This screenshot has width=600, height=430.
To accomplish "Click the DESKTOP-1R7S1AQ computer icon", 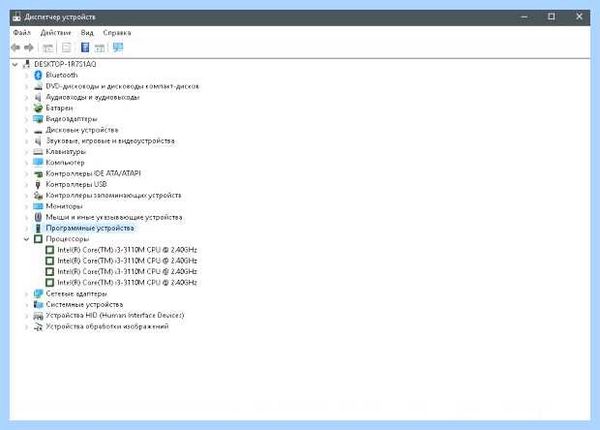I will pyautogui.click(x=27, y=64).
